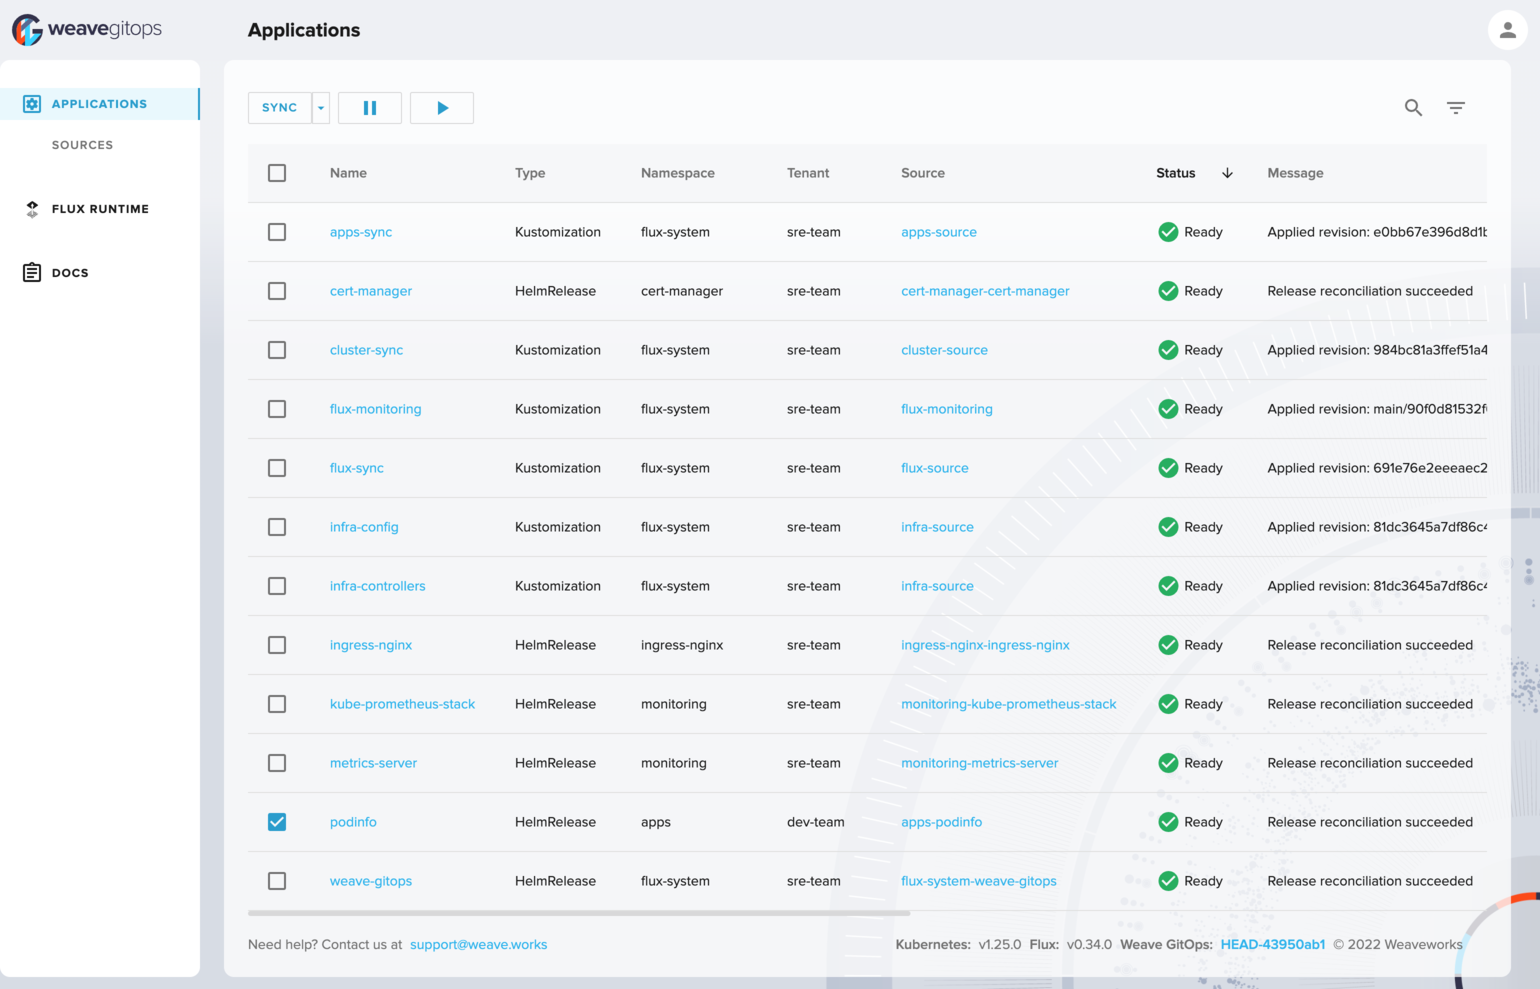This screenshot has width=1540, height=989.
Task: Sort by Source column header
Action: (x=923, y=173)
